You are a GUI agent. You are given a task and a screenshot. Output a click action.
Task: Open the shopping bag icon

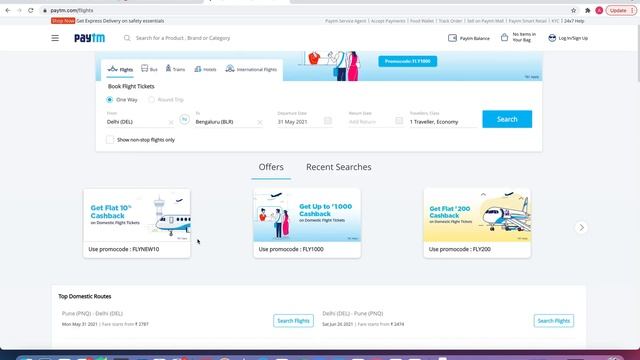click(504, 38)
